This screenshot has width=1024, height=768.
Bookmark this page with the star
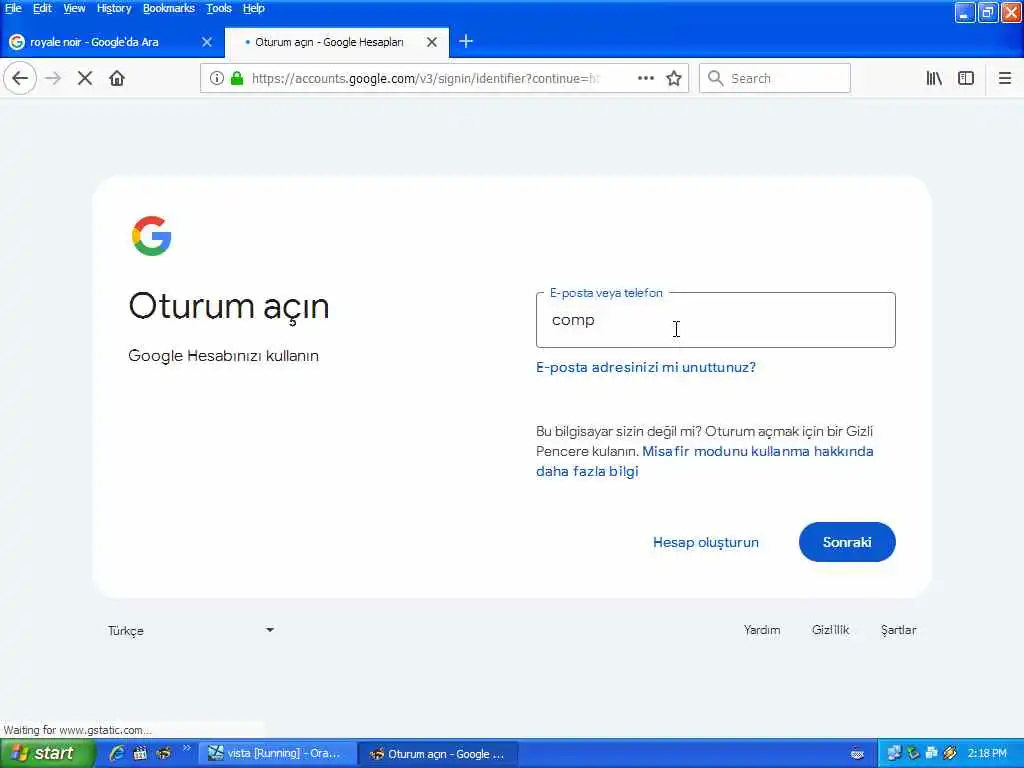tap(674, 78)
